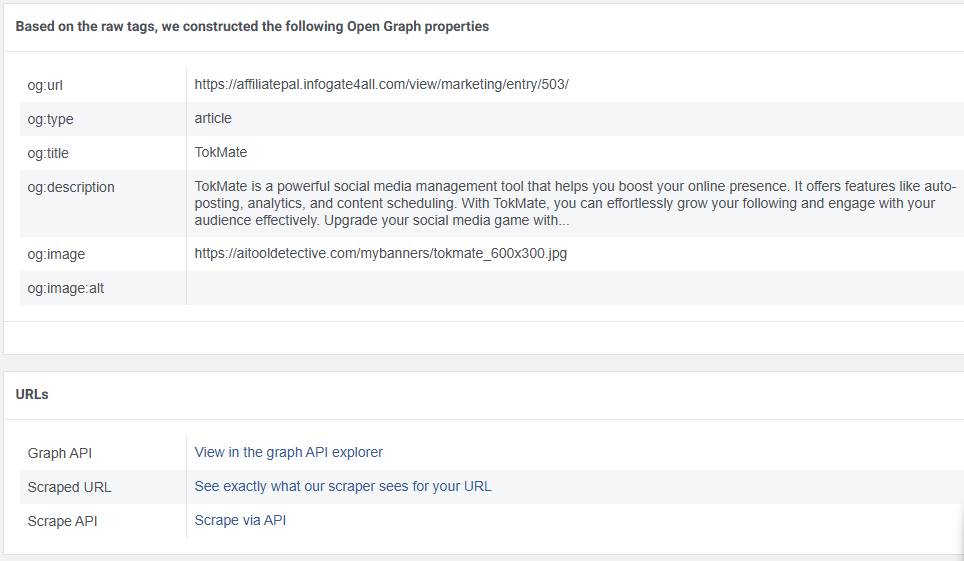Screen dimensions: 964x561
Task: Click the og:image:alt property label
Action: [65, 288]
